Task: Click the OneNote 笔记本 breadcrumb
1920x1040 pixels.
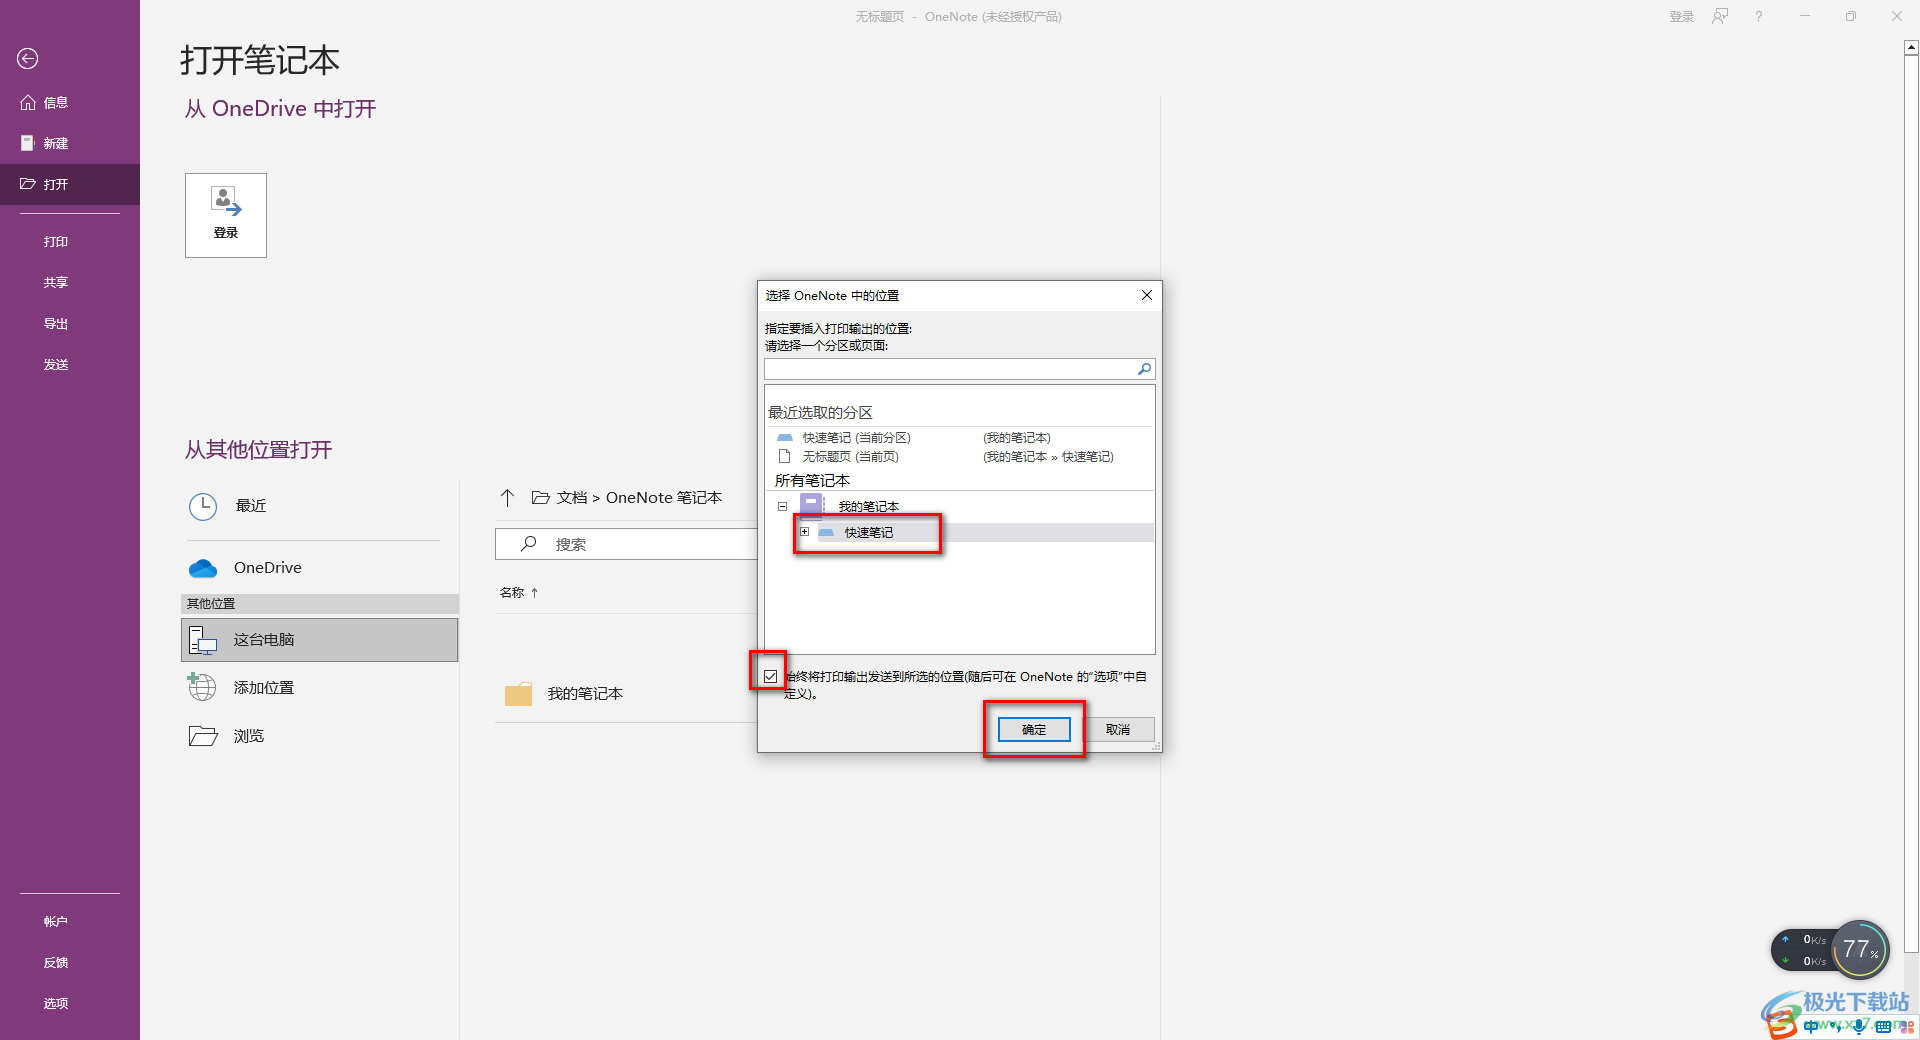Action: (664, 497)
